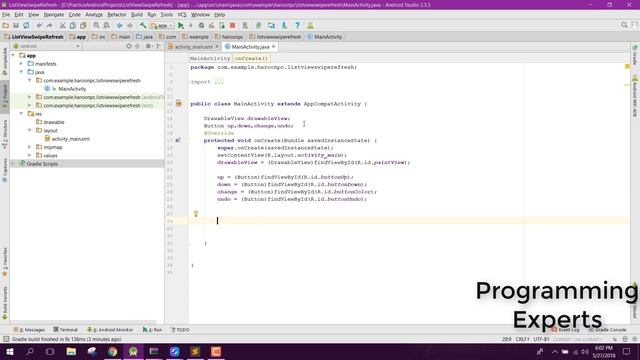Collapse the java folder node

(x=21, y=72)
